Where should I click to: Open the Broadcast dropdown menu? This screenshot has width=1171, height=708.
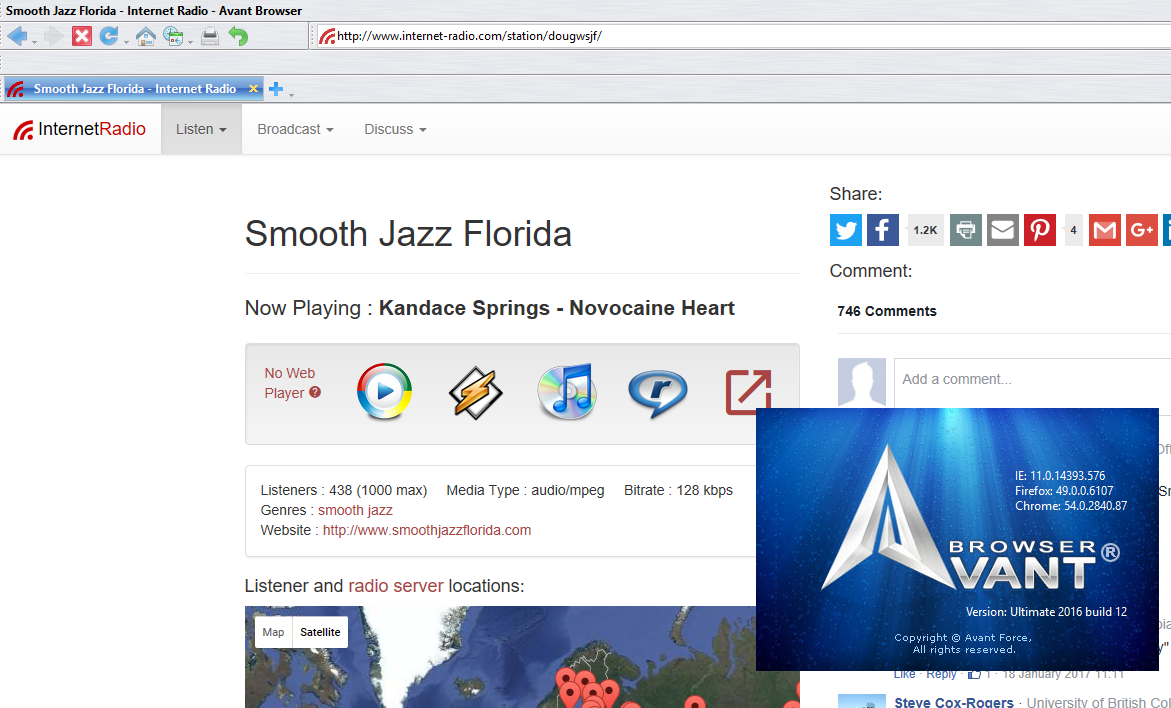(x=295, y=129)
